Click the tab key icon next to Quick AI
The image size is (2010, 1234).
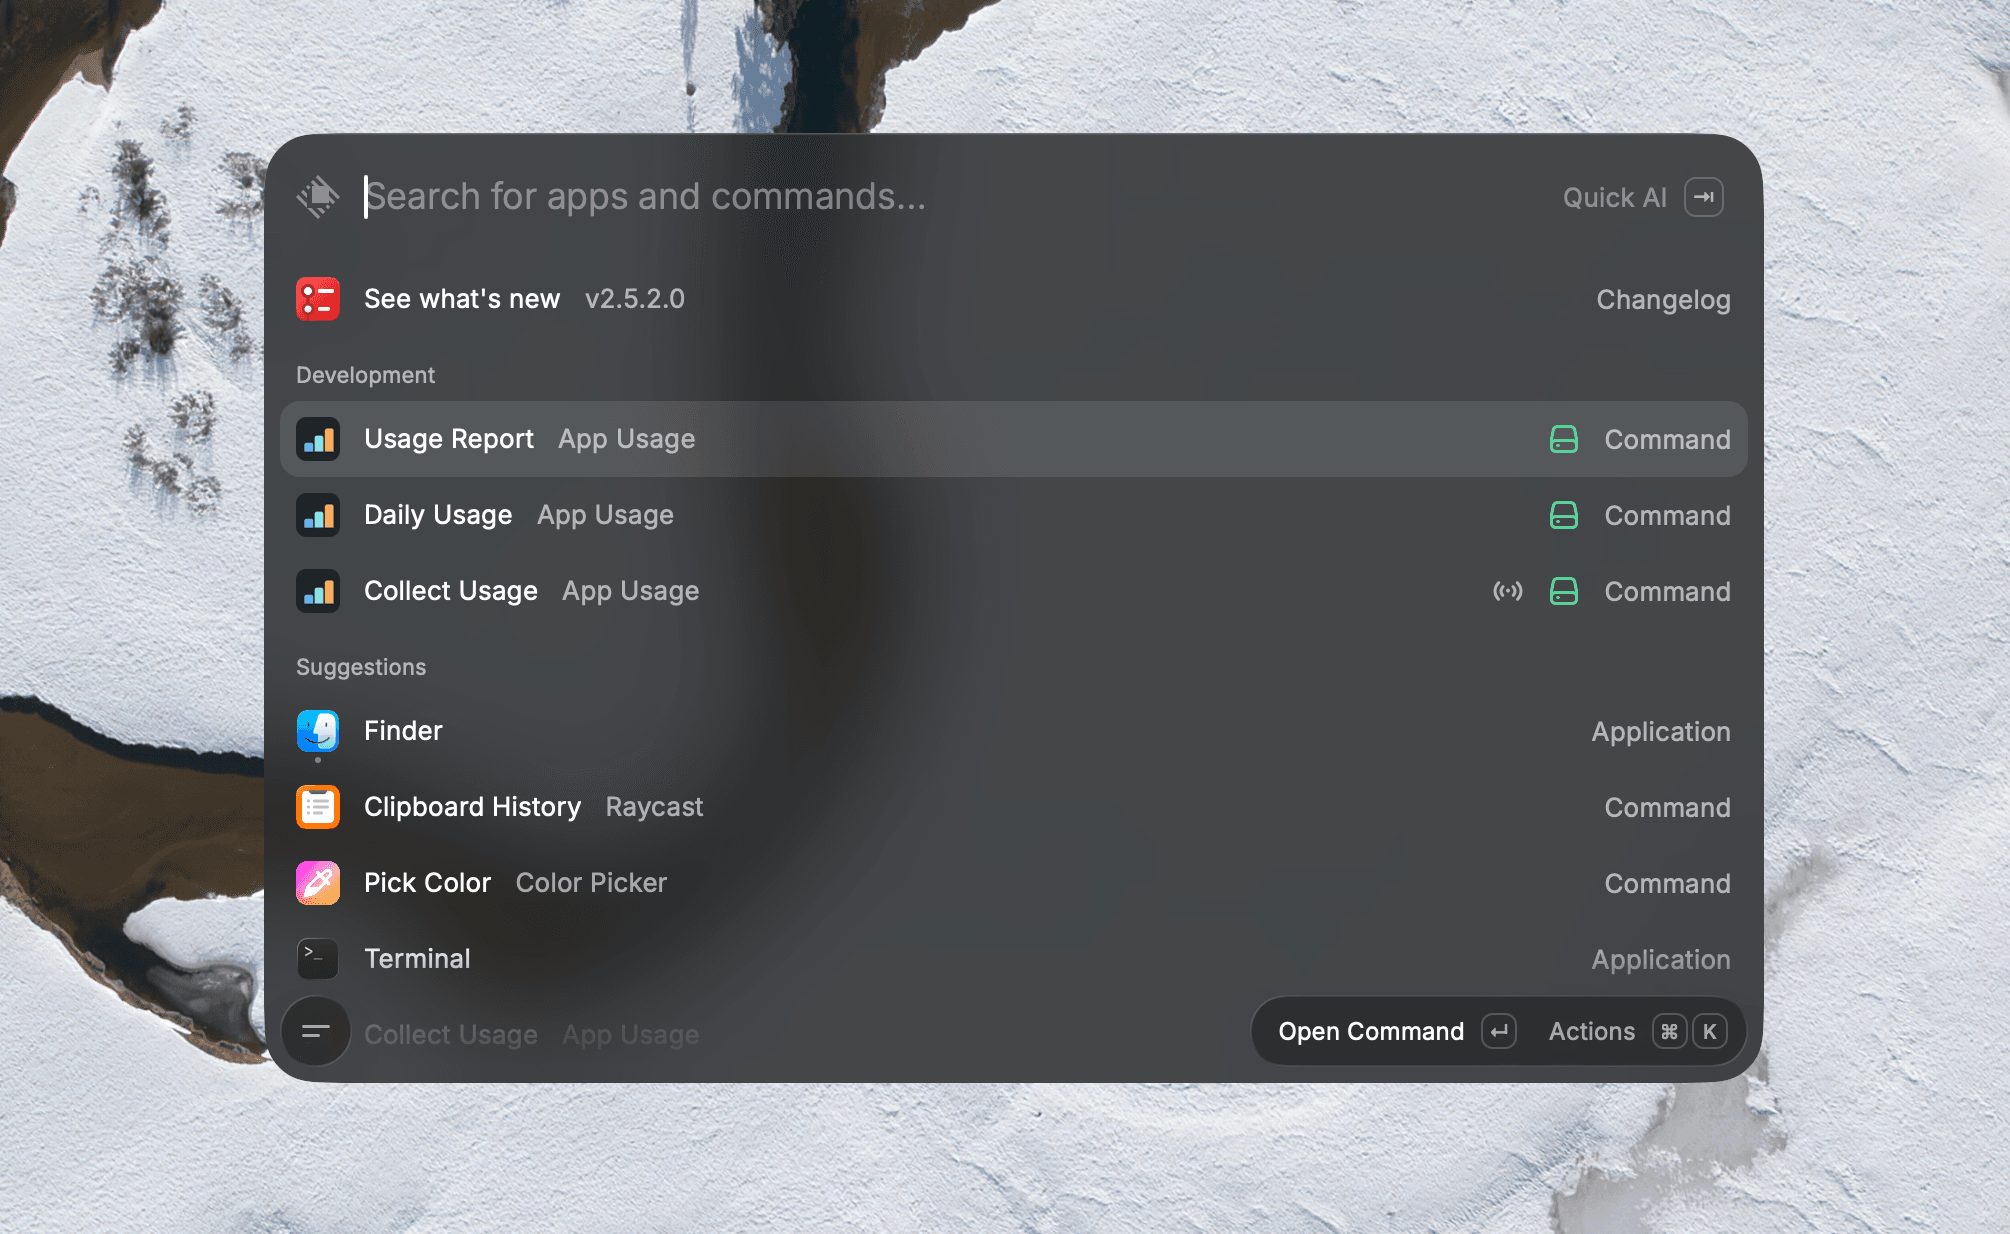pos(1704,197)
